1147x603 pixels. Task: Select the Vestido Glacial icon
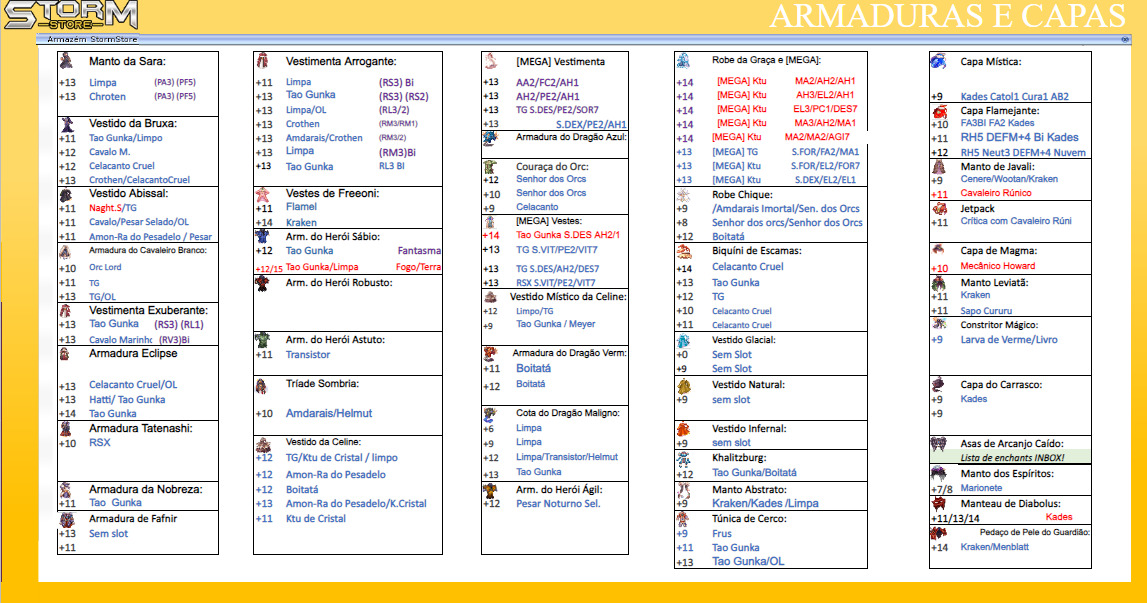682,341
